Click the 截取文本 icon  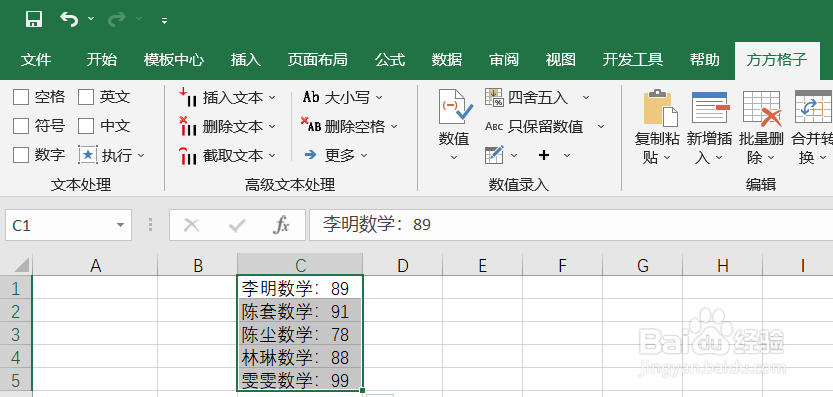[188, 155]
